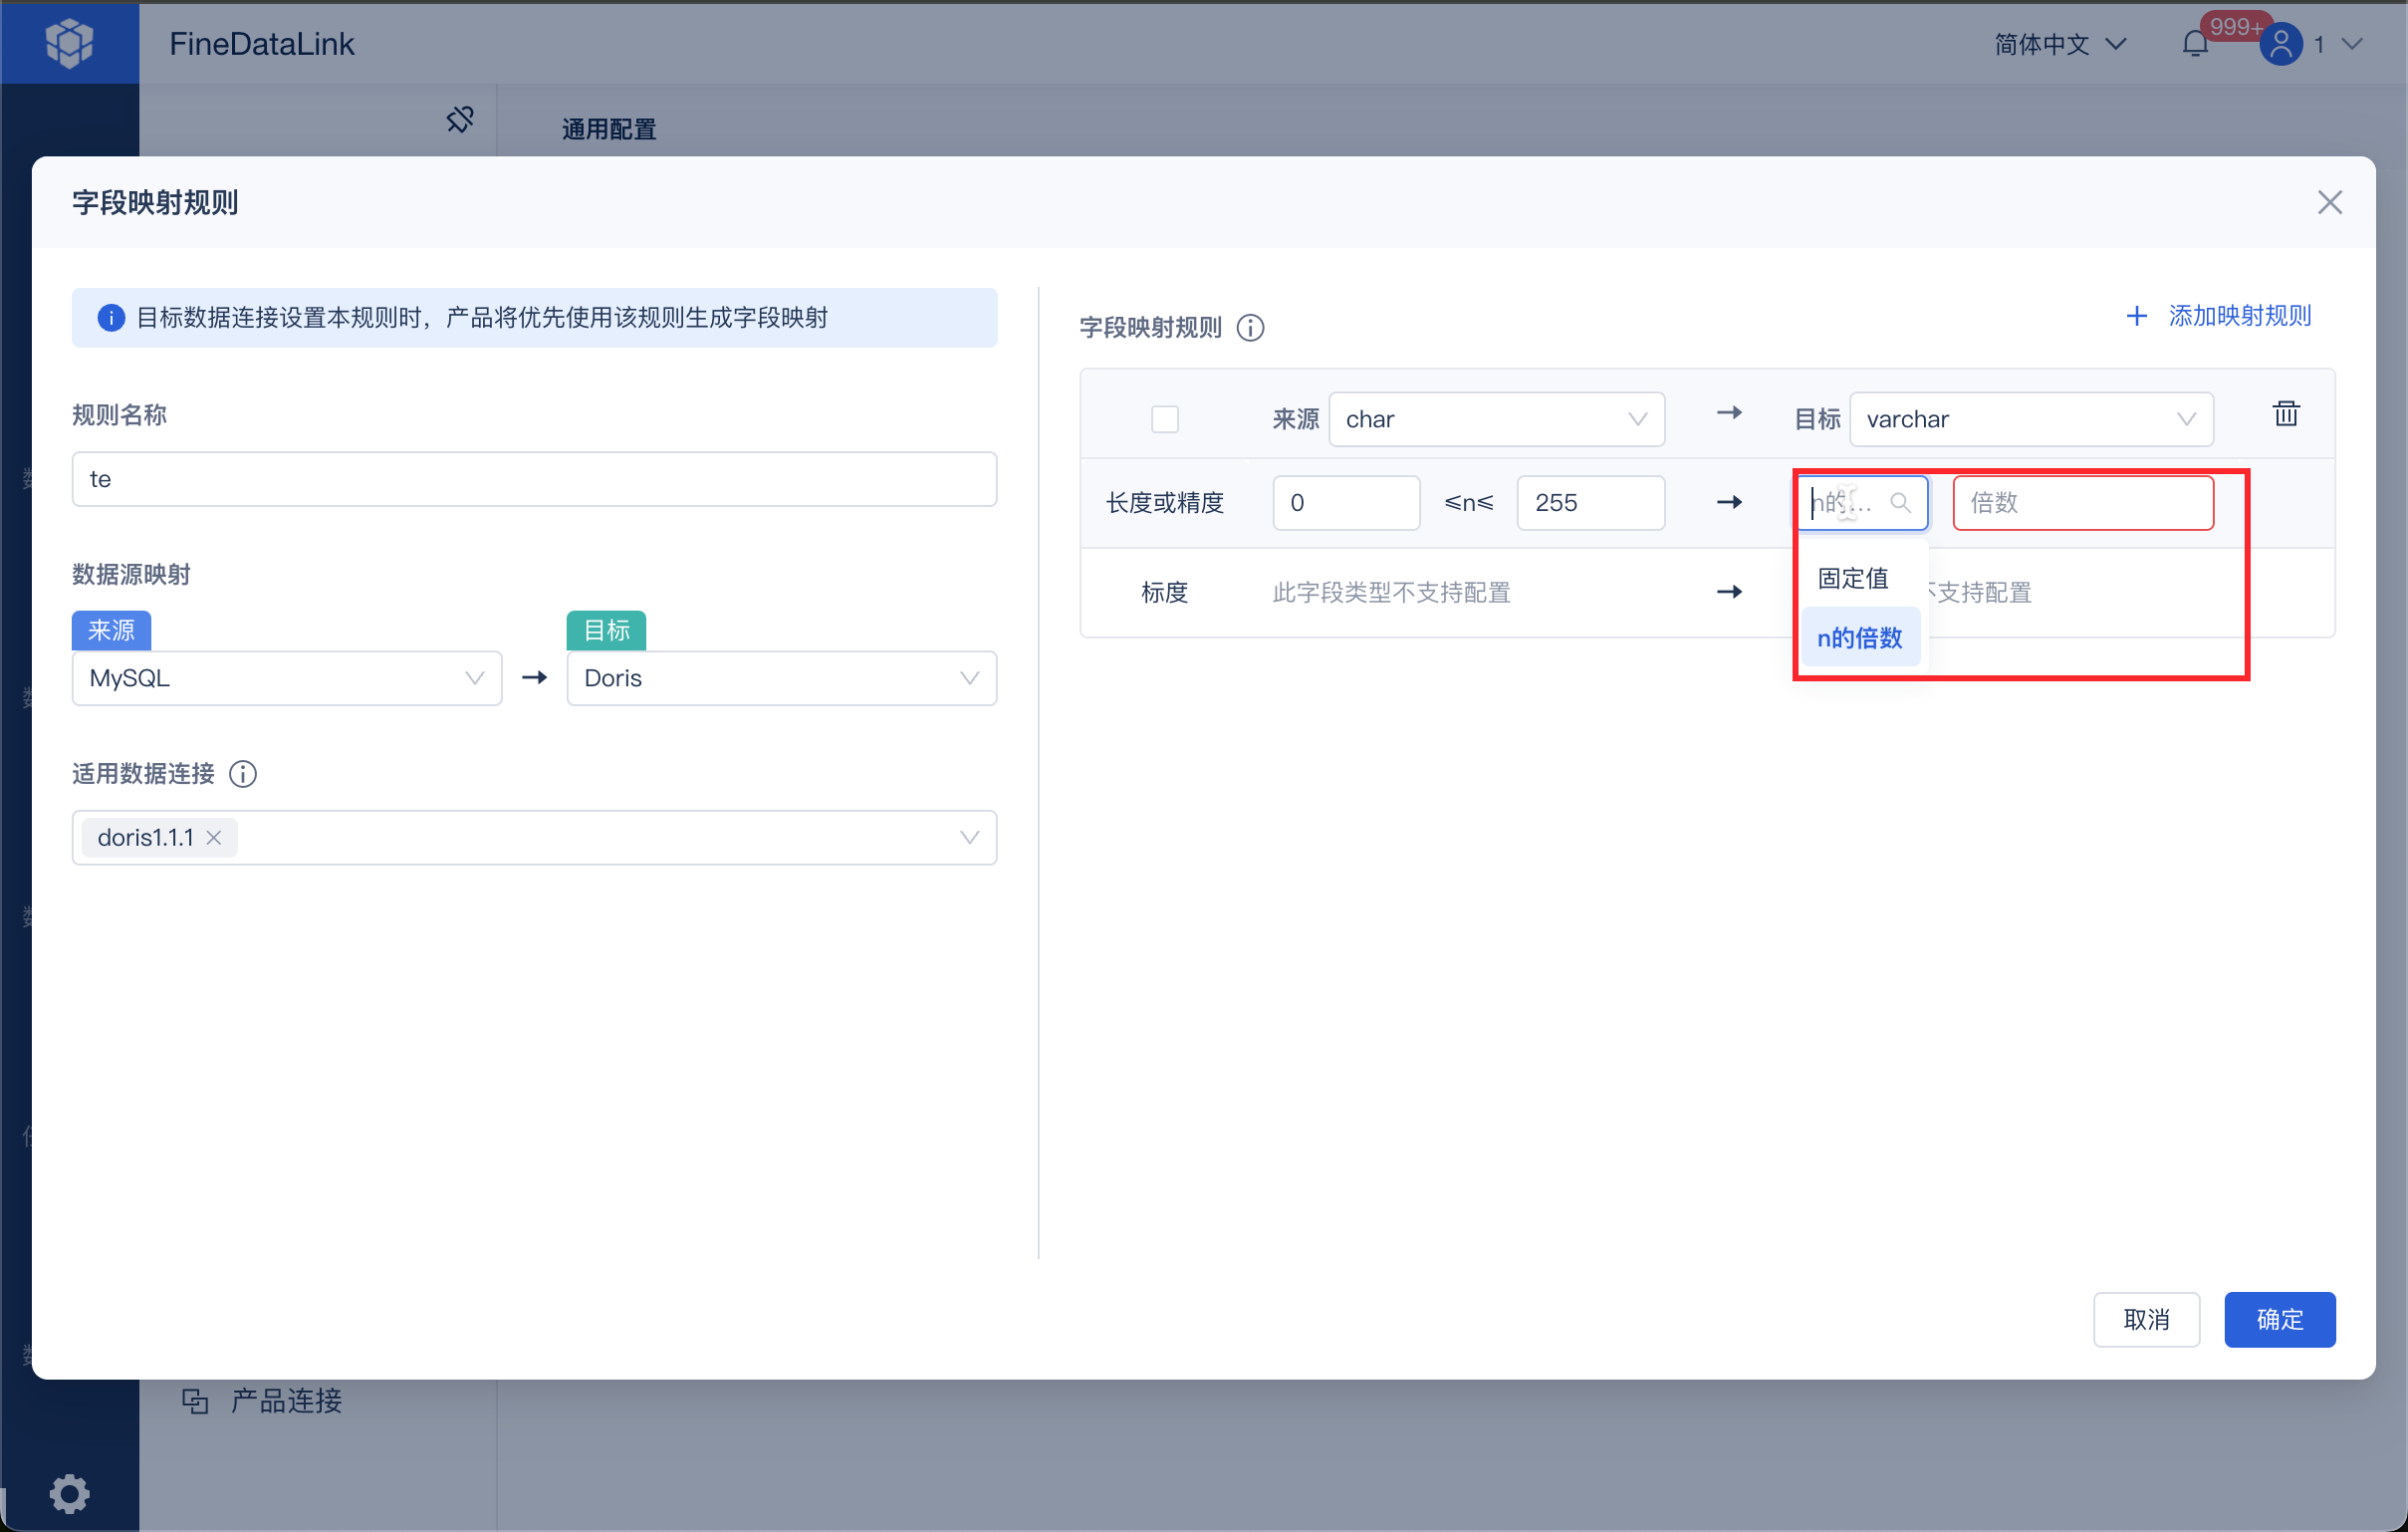Click the notification bell icon
This screenshot has height=1532, width=2408.
tap(2195, 44)
